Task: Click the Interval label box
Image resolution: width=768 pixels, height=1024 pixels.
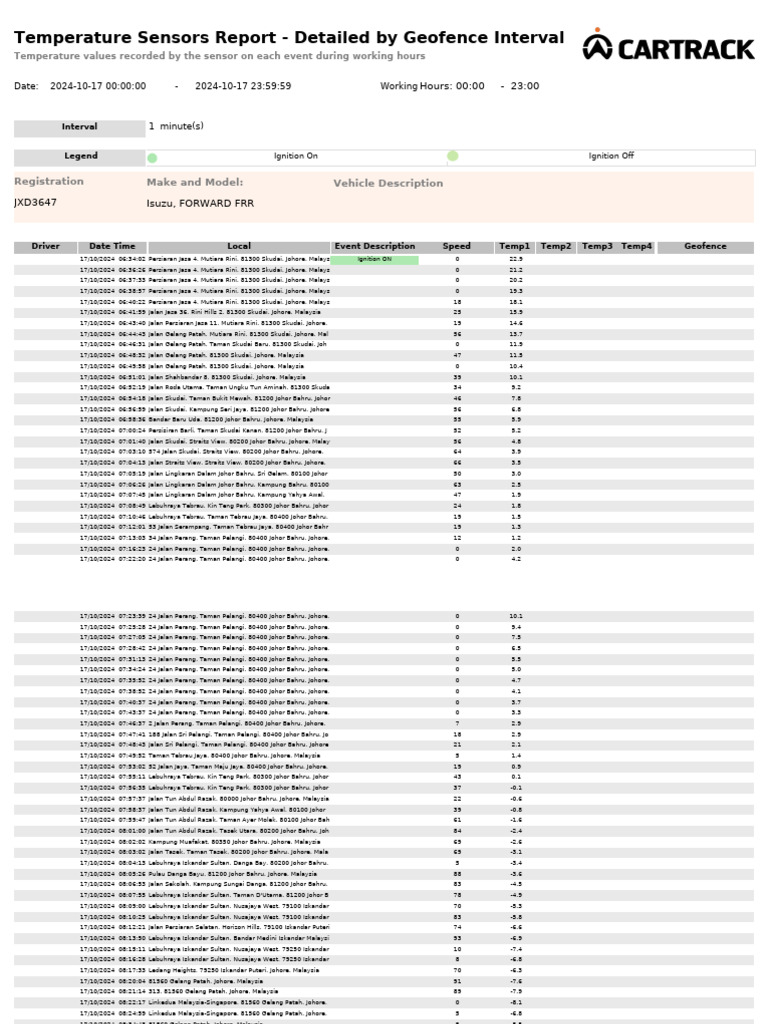Action: (x=79, y=128)
